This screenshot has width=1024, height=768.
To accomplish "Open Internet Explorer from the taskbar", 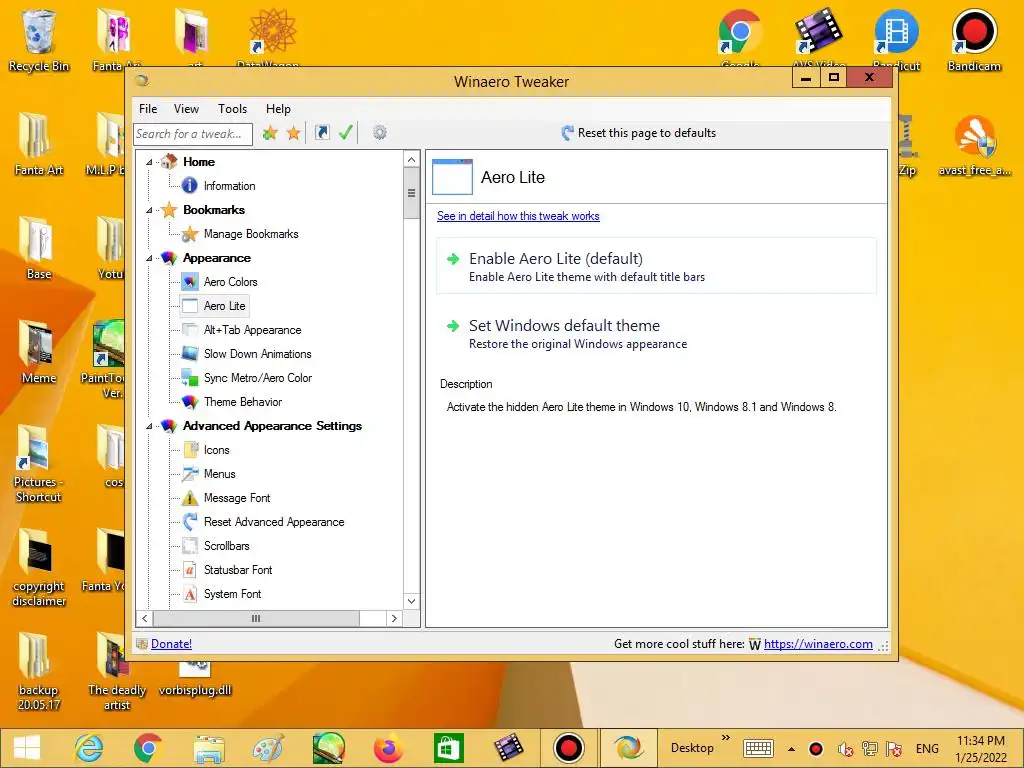I will pyautogui.click(x=89, y=748).
